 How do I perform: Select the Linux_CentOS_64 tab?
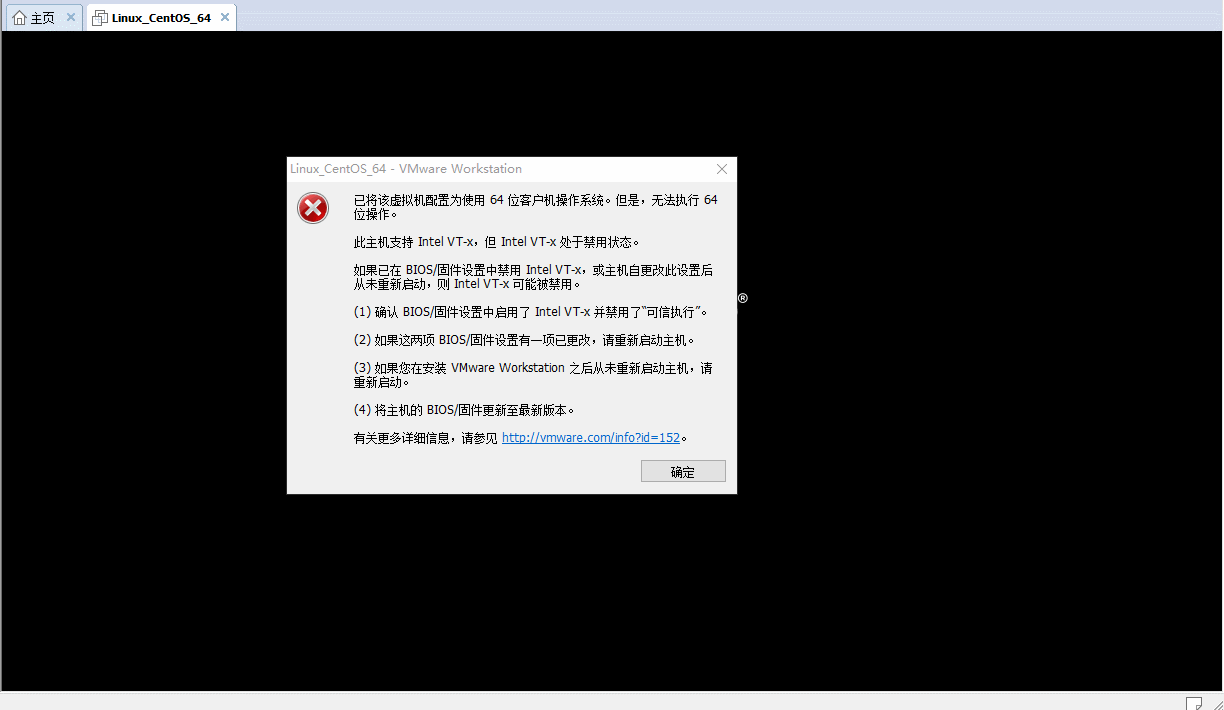161,18
